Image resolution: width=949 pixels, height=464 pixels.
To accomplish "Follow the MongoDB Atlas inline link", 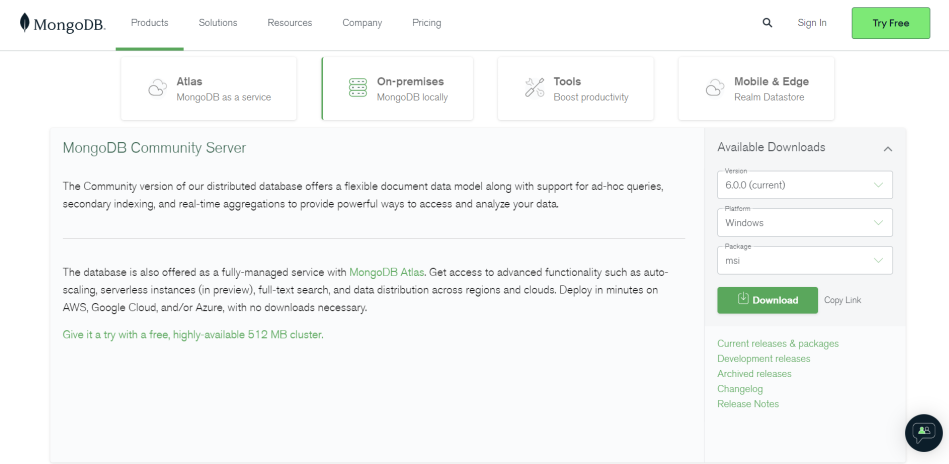I will pos(387,272).
